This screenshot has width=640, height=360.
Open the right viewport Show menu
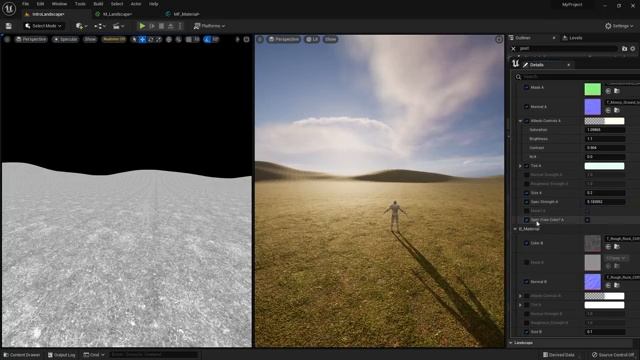point(331,40)
